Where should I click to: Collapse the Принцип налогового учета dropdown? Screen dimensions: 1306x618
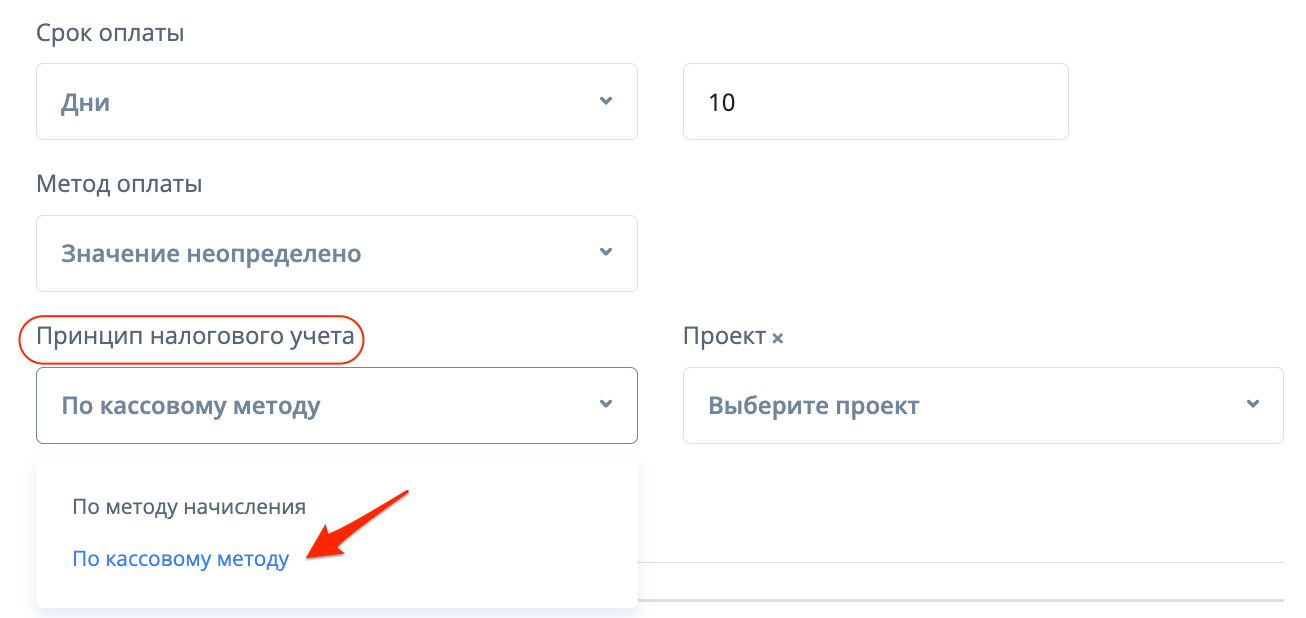pyautogui.click(x=336, y=405)
